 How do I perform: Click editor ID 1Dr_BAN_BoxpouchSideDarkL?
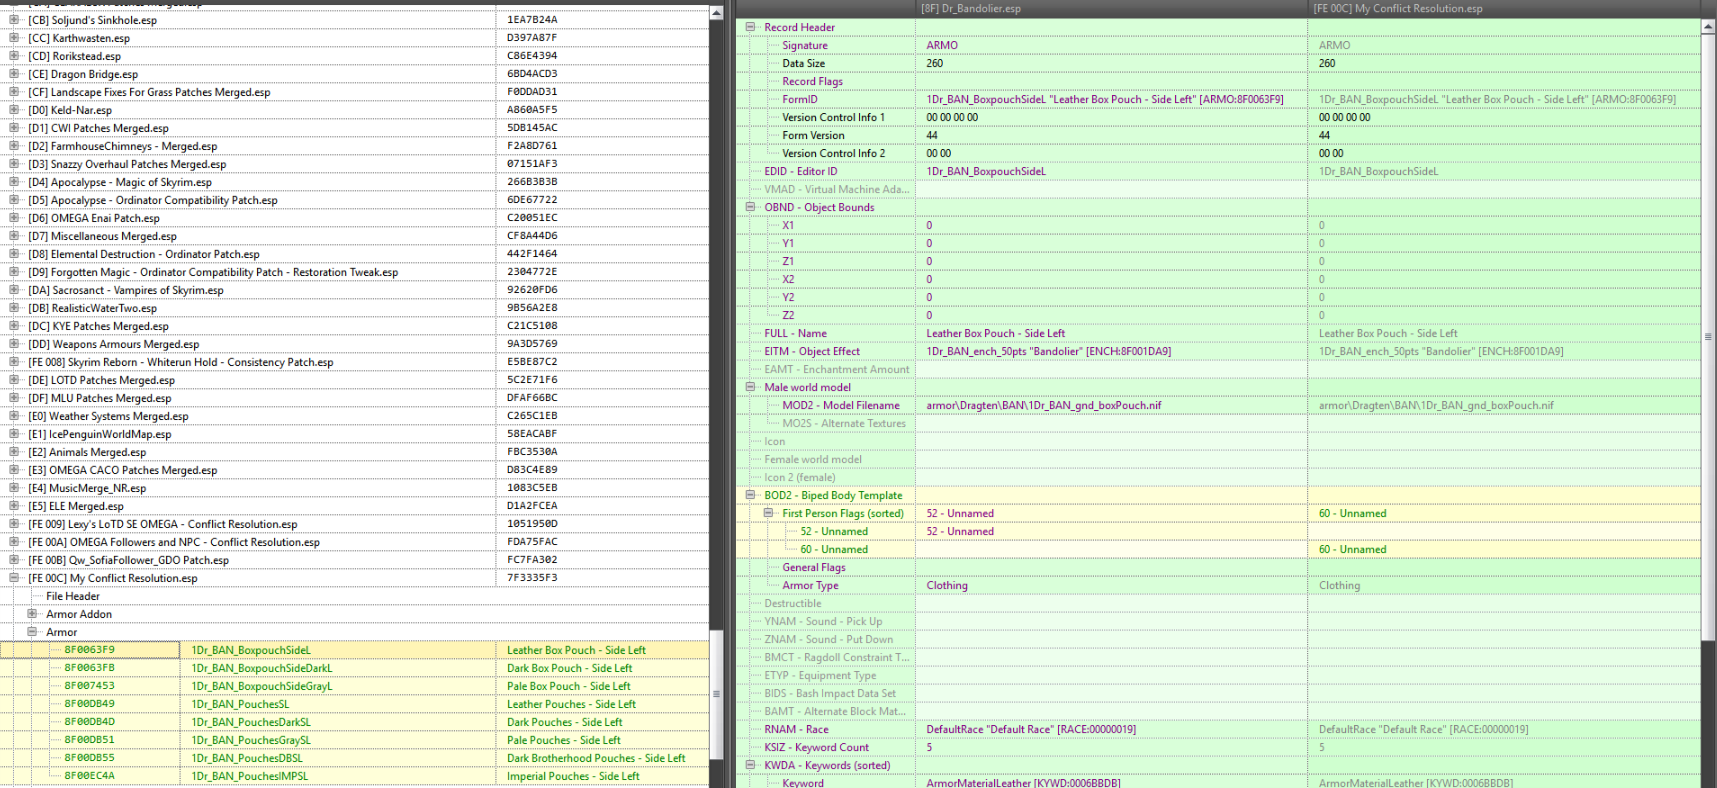(x=262, y=668)
